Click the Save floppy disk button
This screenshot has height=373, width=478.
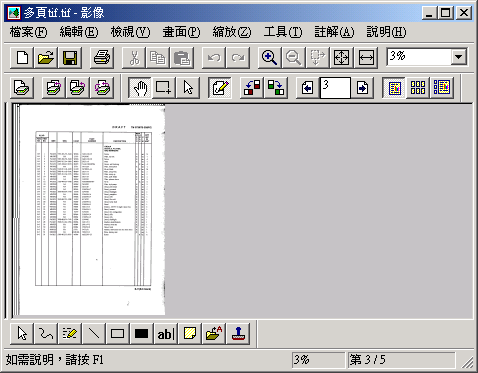(70, 58)
